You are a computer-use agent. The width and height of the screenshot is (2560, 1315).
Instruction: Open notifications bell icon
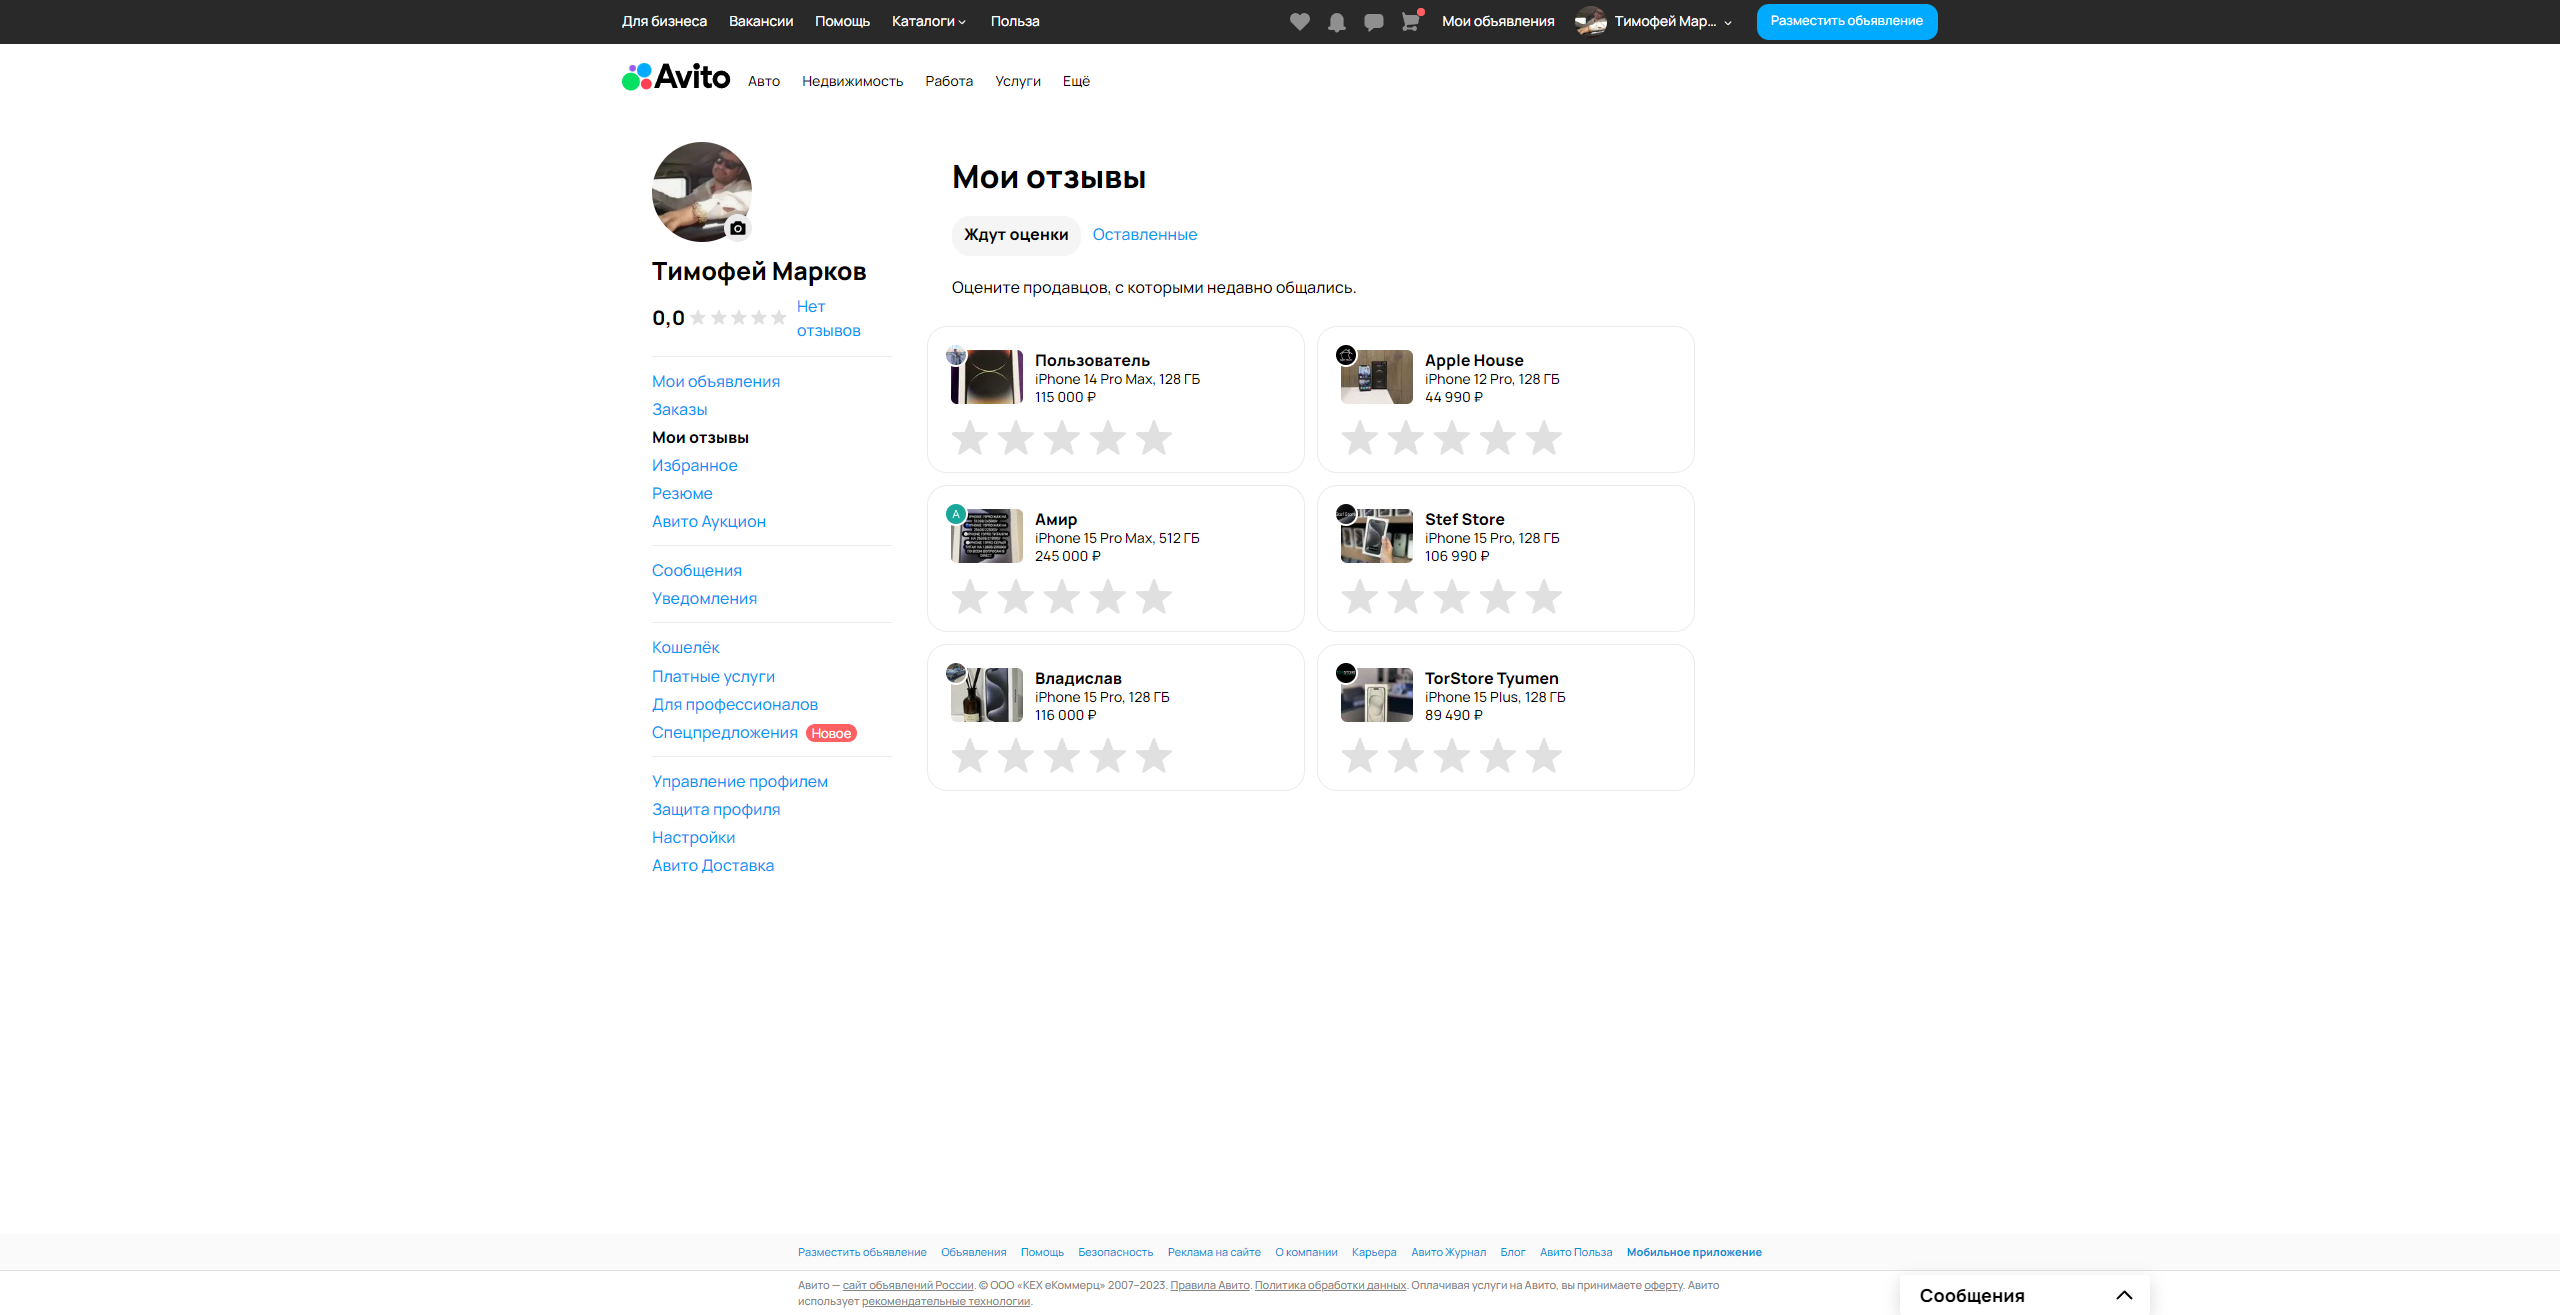click(x=1336, y=22)
